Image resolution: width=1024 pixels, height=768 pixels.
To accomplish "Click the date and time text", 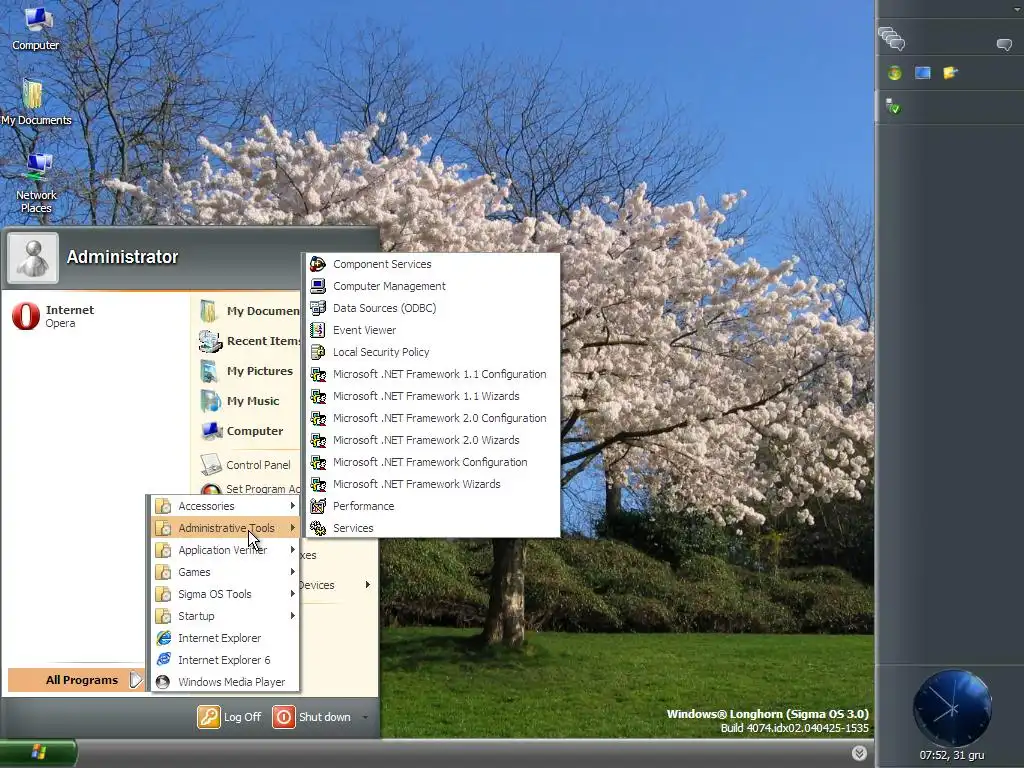I will coord(952,756).
